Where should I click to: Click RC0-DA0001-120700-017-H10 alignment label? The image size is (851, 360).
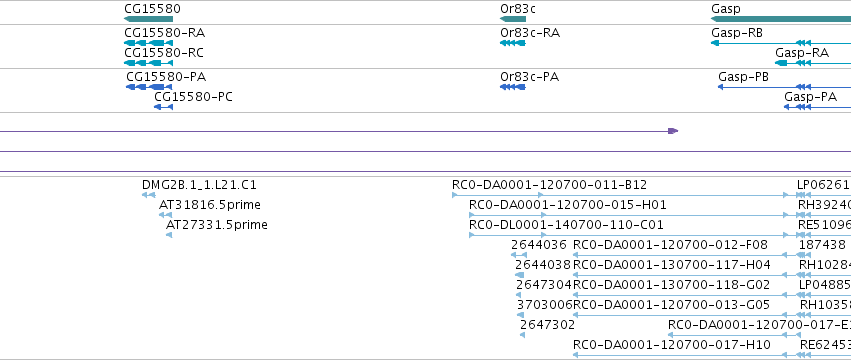coord(672,346)
